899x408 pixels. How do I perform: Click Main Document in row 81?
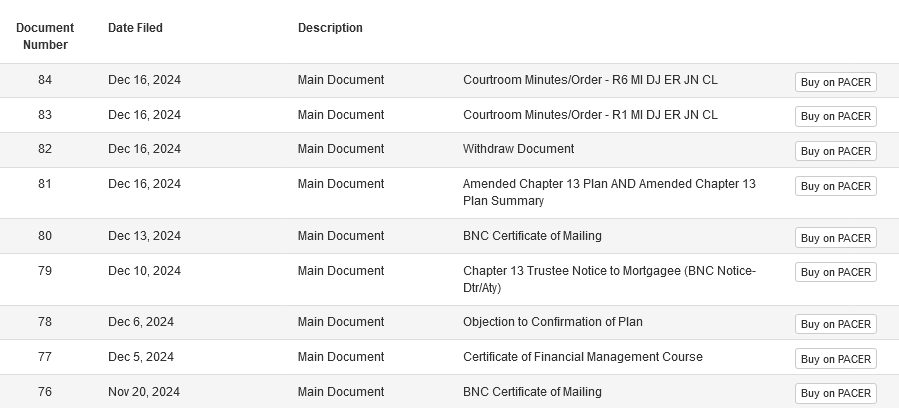[x=340, y=184]
